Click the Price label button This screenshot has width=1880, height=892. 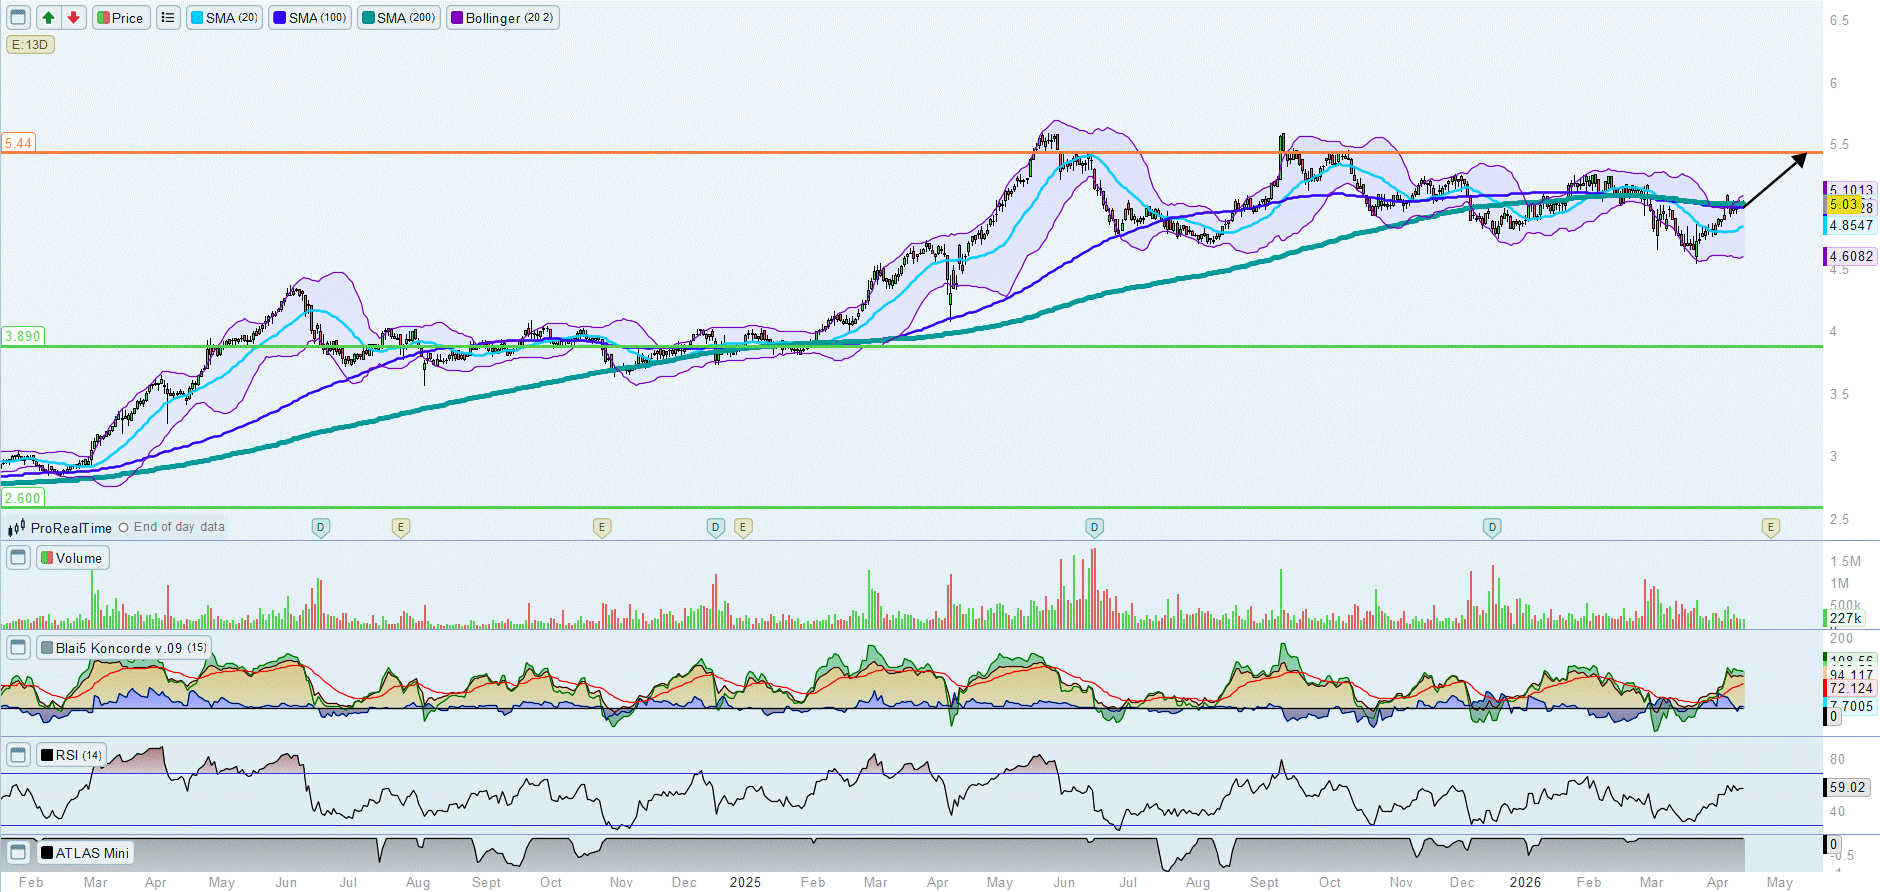coord(121,18)
